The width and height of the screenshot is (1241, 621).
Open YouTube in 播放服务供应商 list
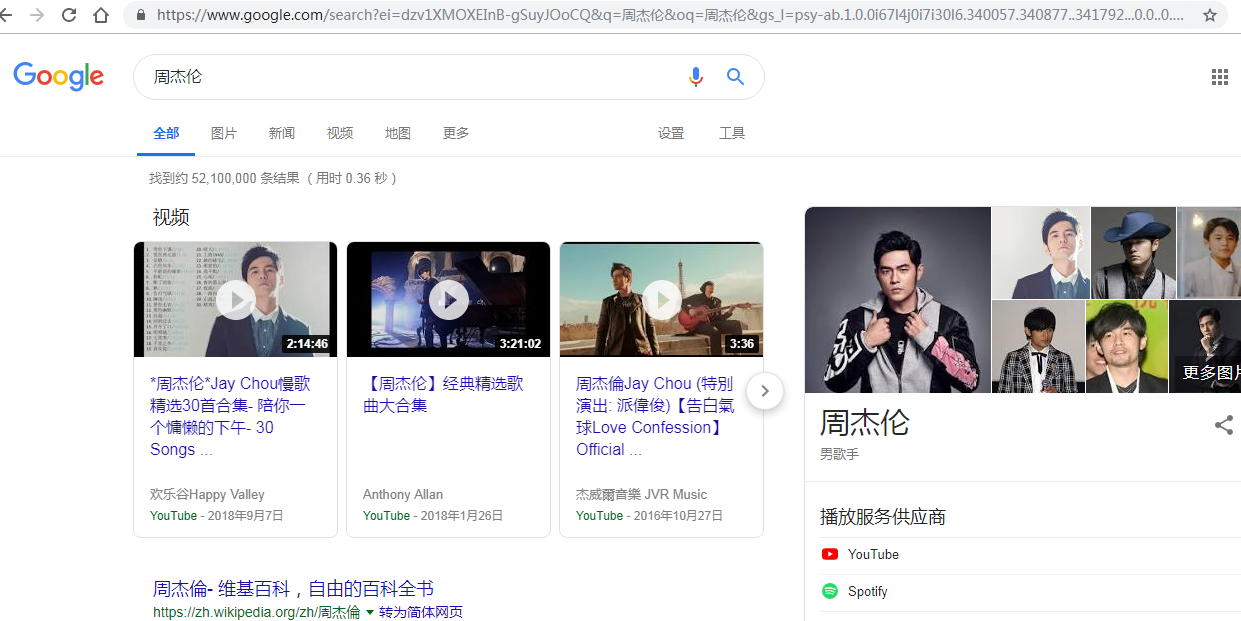click(x=873, y=554)
